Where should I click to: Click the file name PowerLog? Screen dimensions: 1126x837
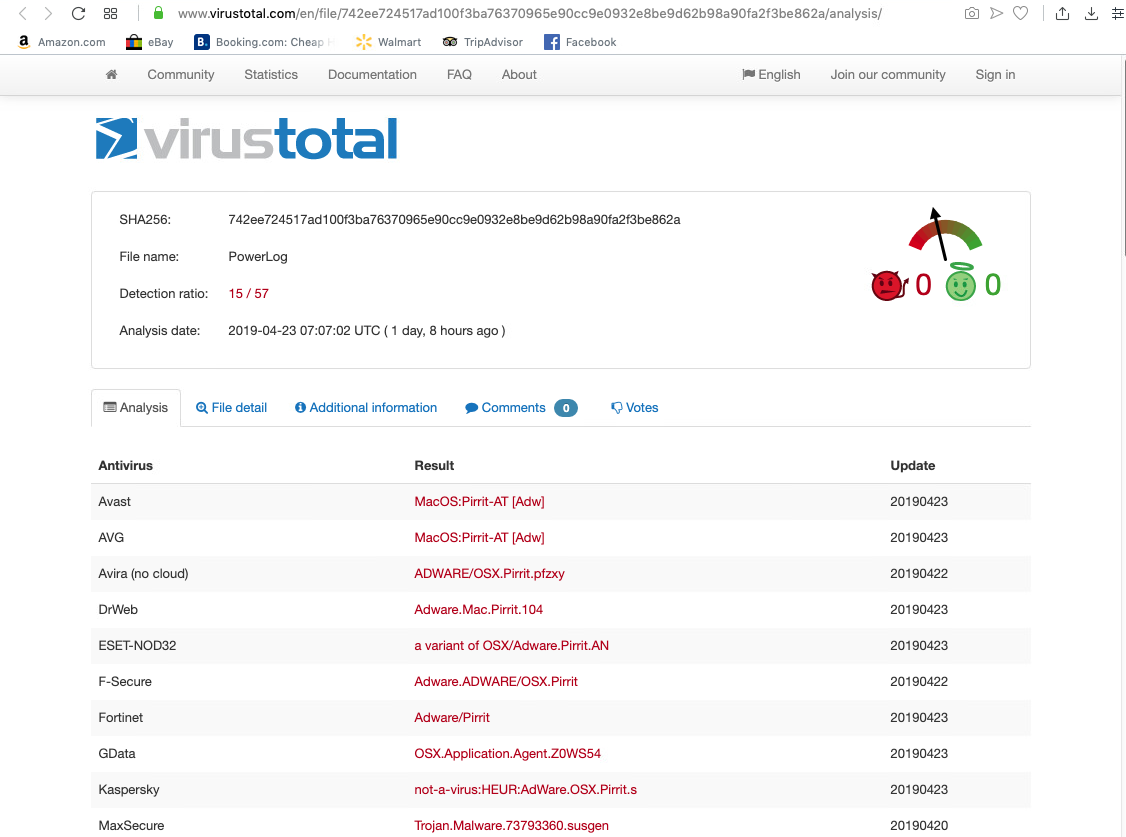point(258,257)
